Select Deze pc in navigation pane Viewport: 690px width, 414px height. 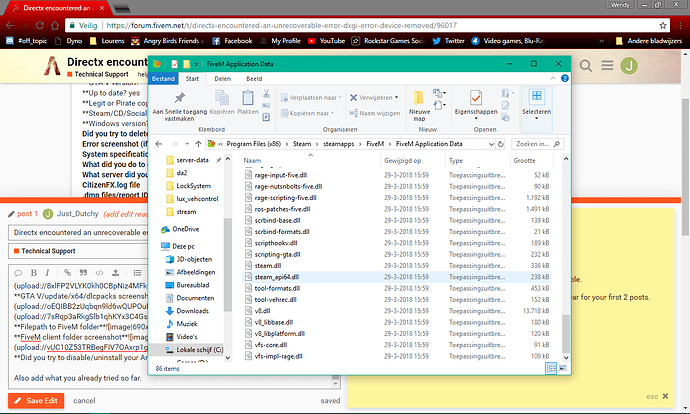pos(183,246)
